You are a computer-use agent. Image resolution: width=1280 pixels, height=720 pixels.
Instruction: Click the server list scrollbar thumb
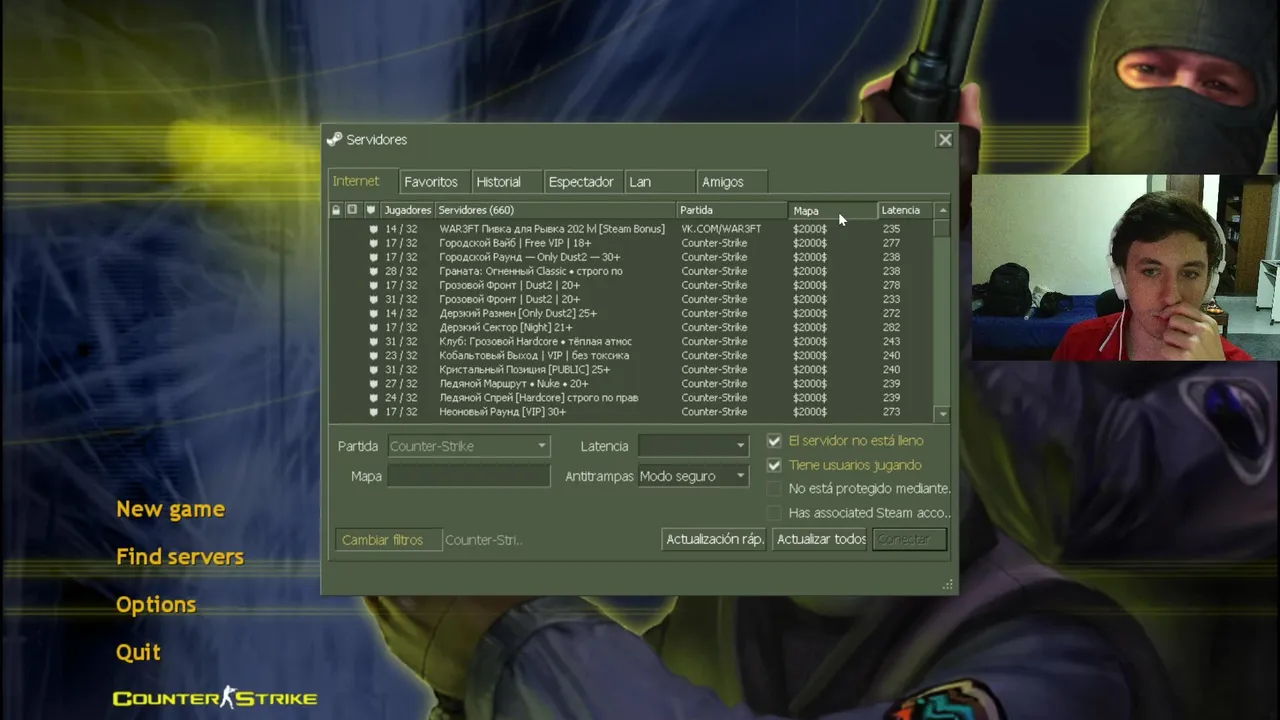942,227
